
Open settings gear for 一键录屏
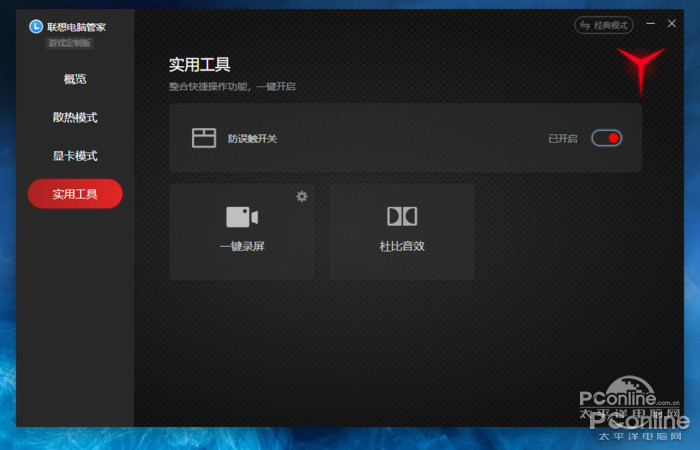coord(302,196)
